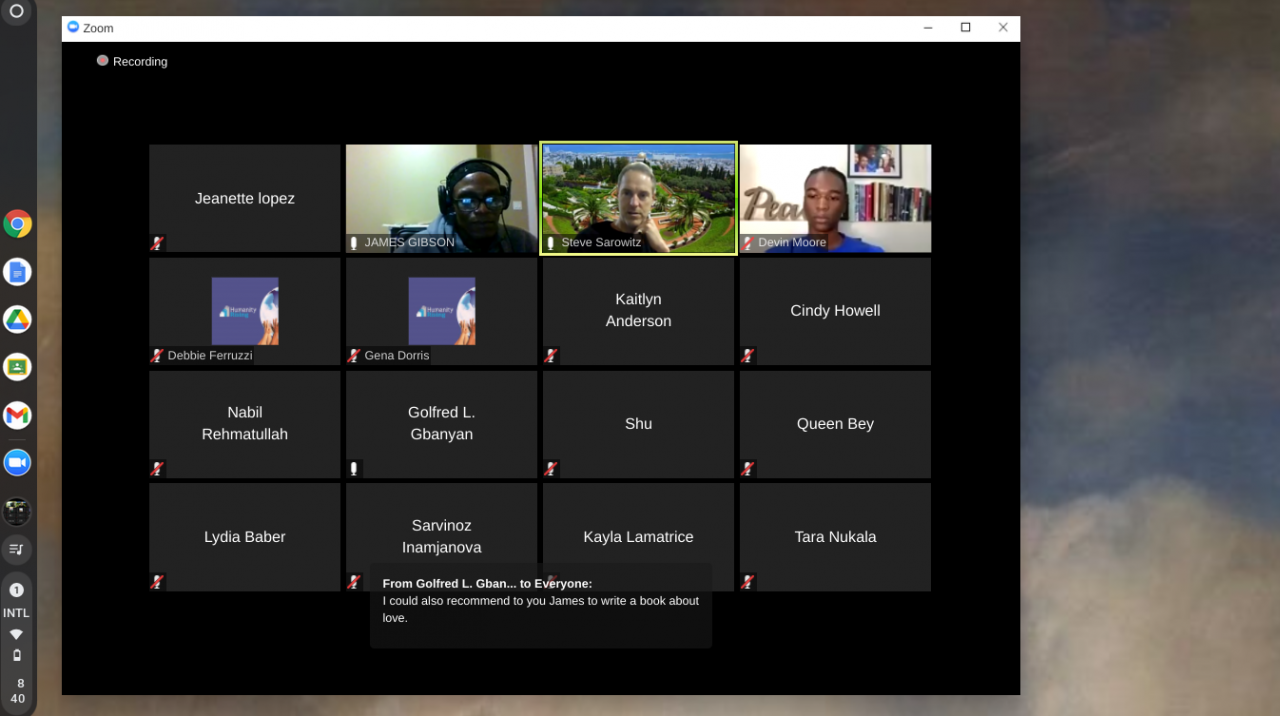Click Cindy Howell's muted mic icon

click(x=747, y=355)
